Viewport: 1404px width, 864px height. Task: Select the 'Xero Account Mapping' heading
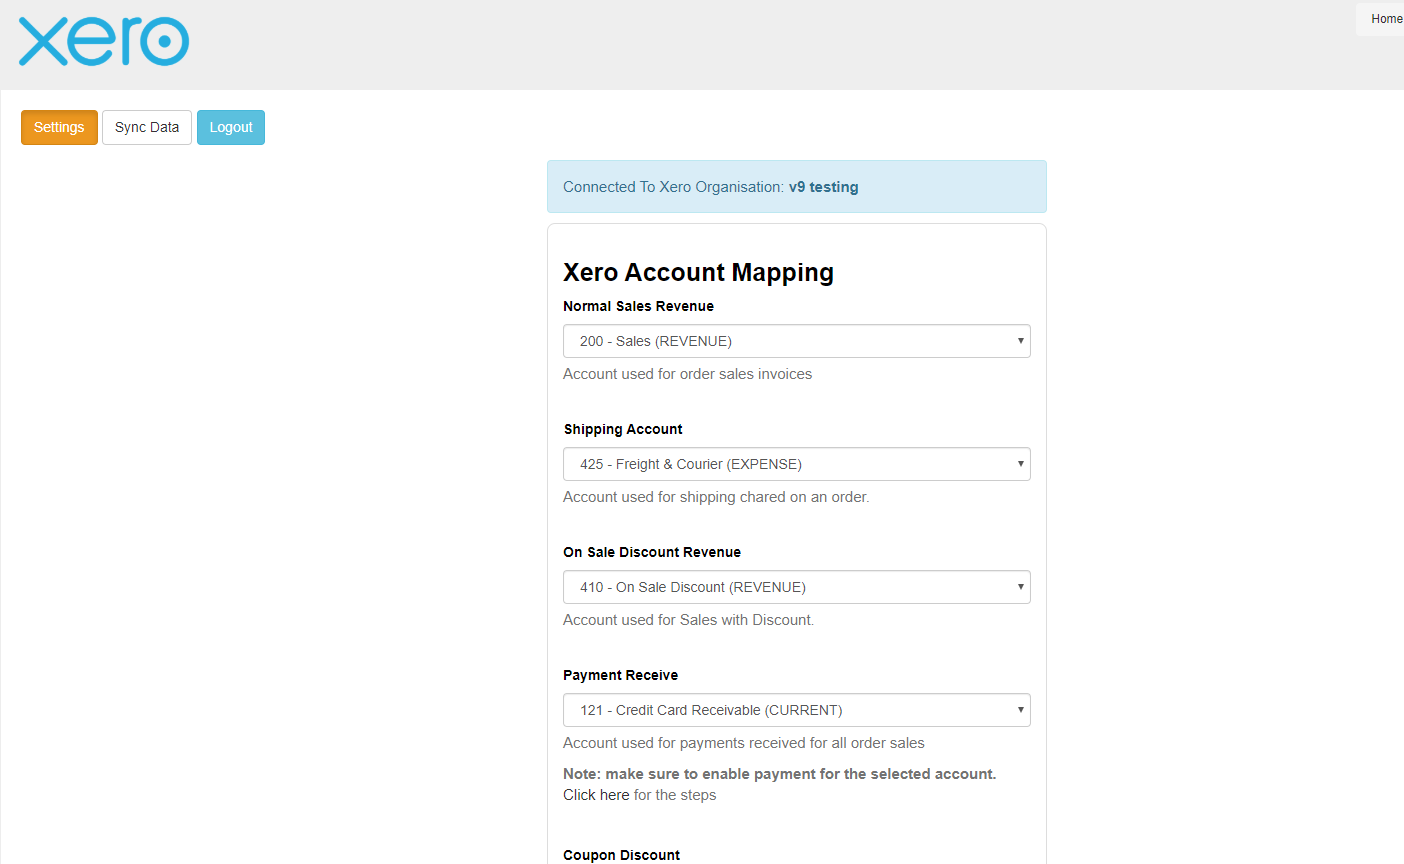pos(698,273)
